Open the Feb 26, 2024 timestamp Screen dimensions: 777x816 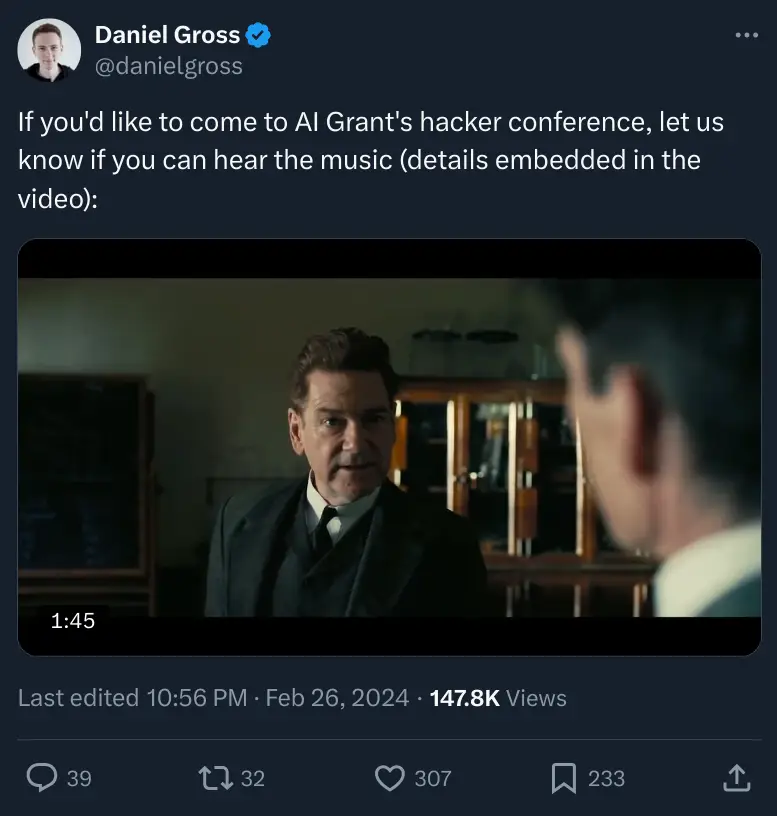click(337, 698)
